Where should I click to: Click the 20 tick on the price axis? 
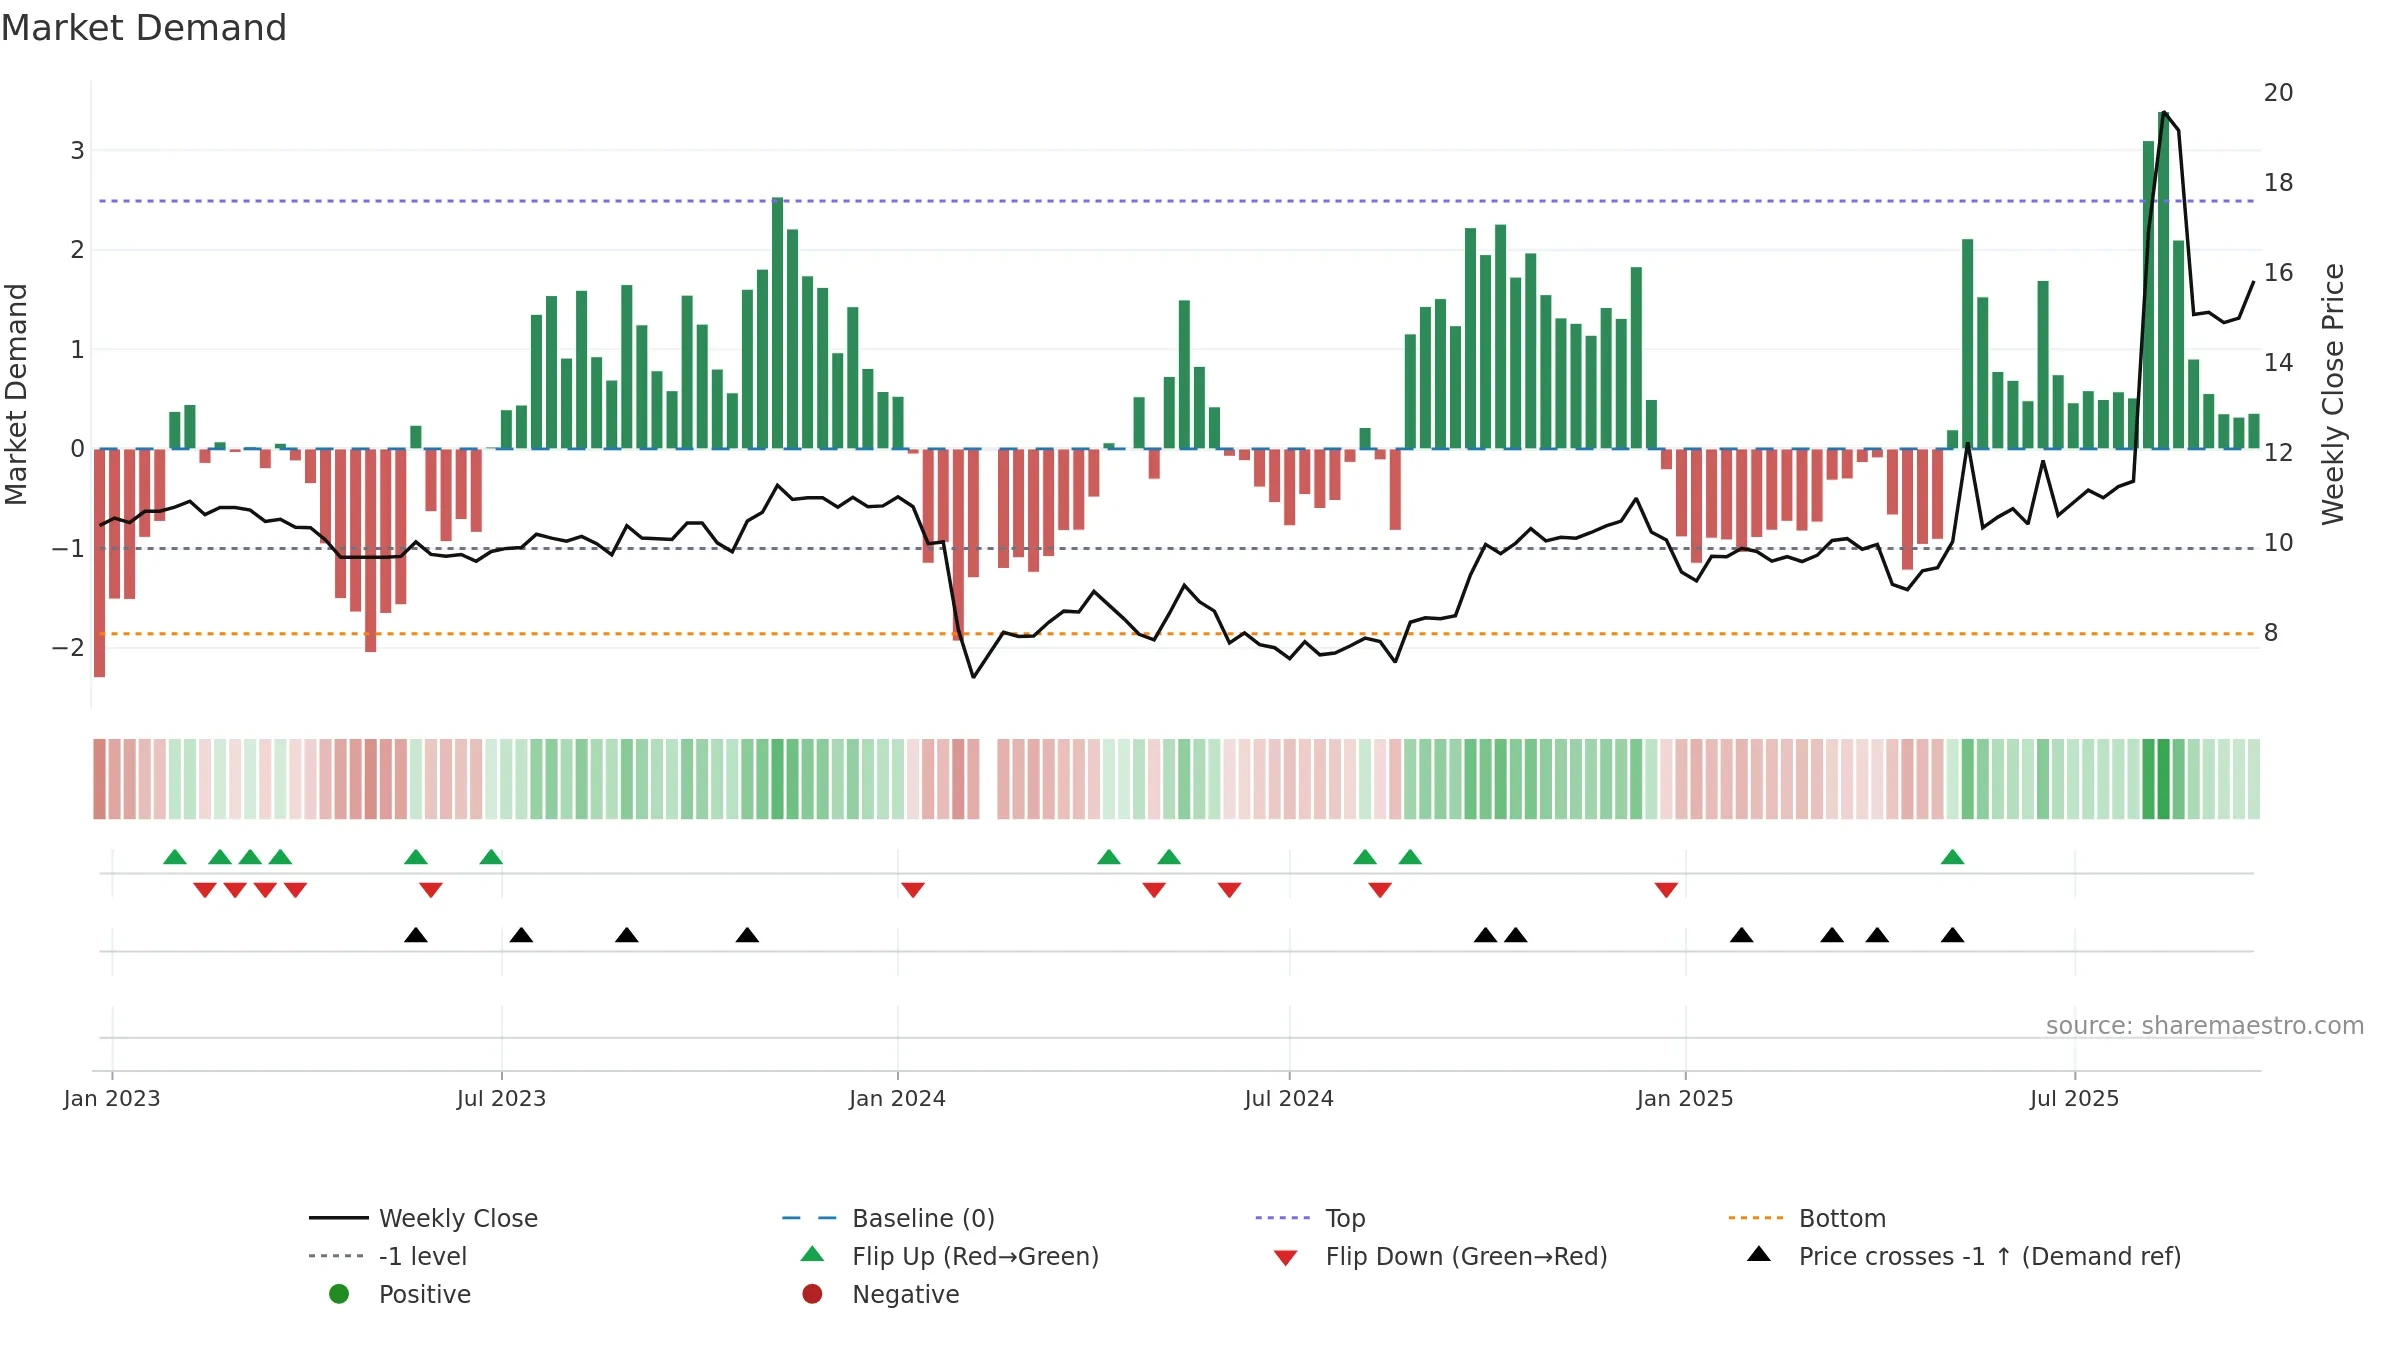point(2278,92)
